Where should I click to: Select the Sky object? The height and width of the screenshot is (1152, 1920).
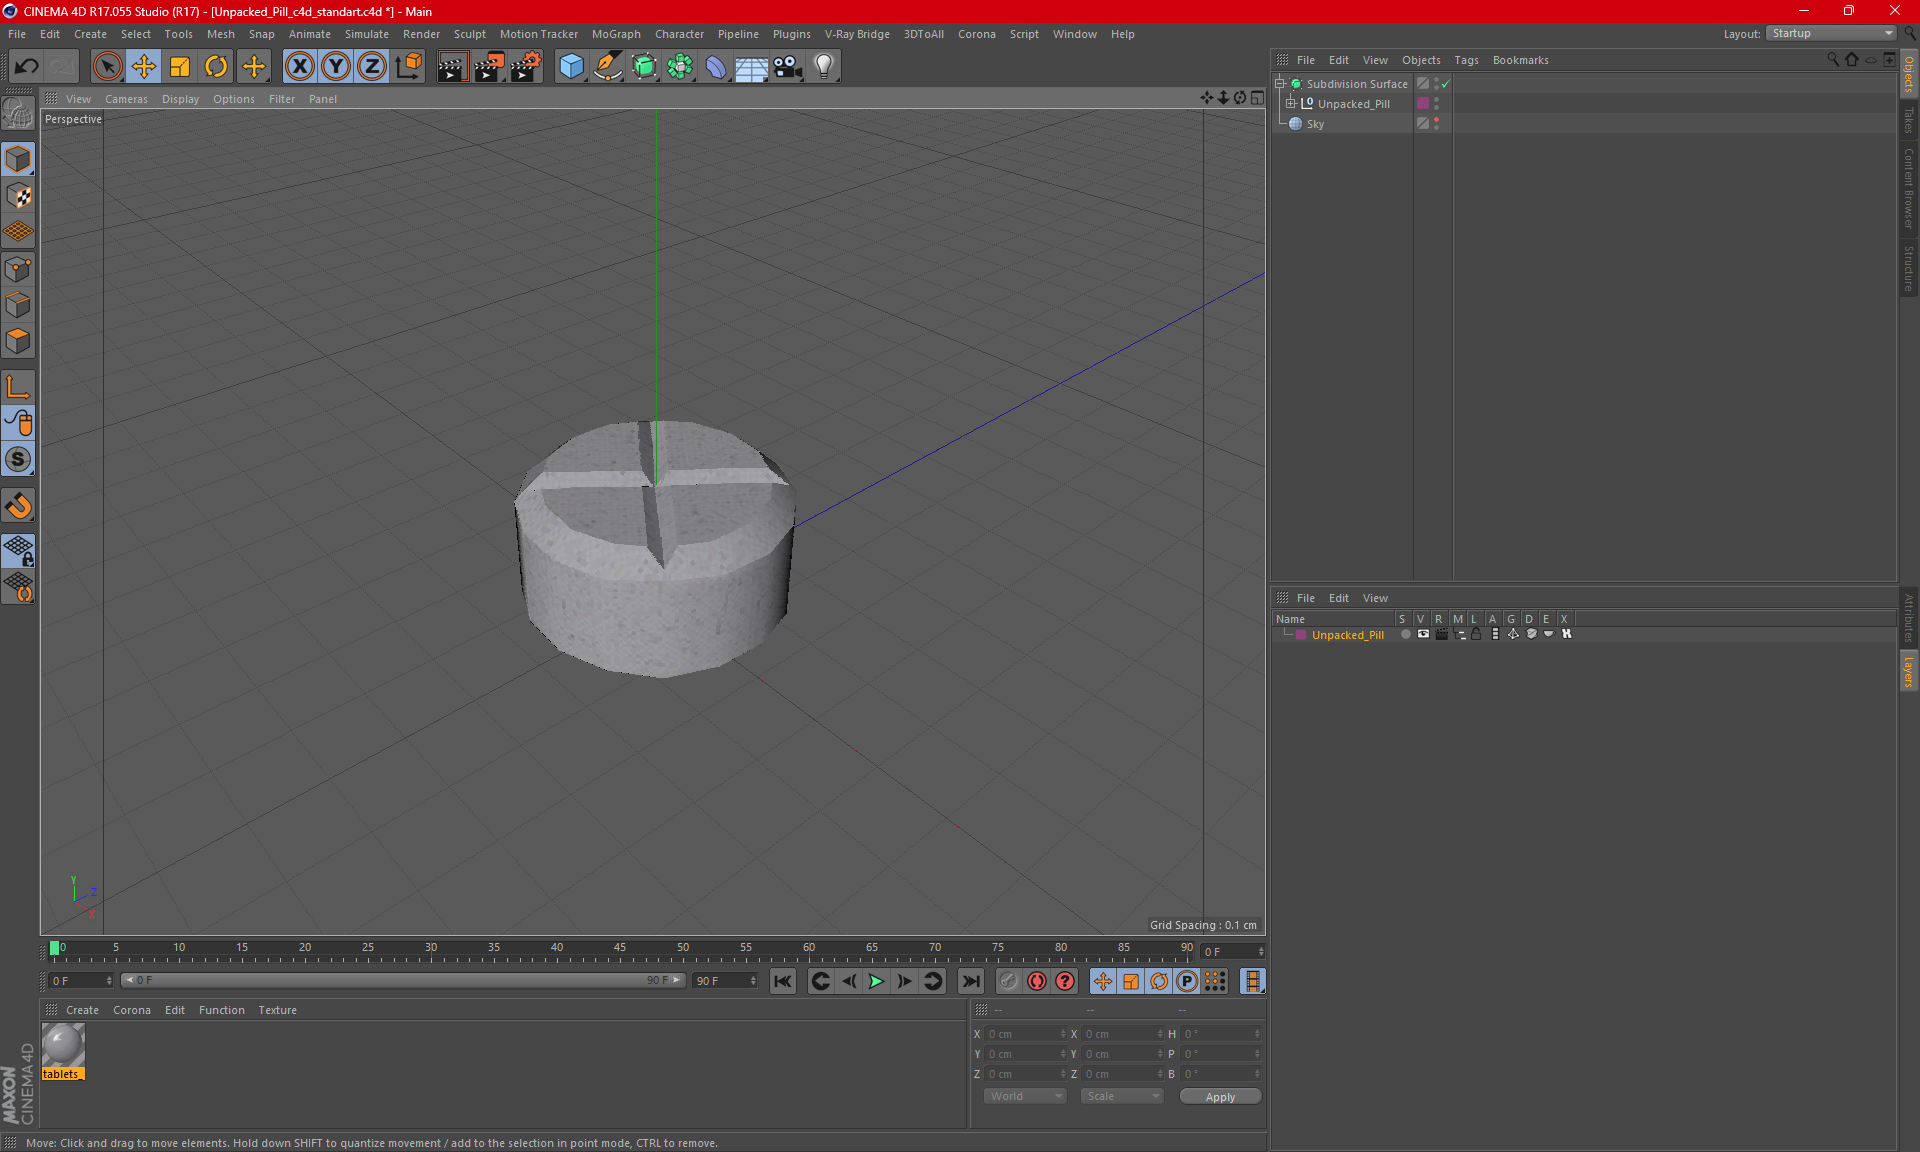[x=1315, y=124]
